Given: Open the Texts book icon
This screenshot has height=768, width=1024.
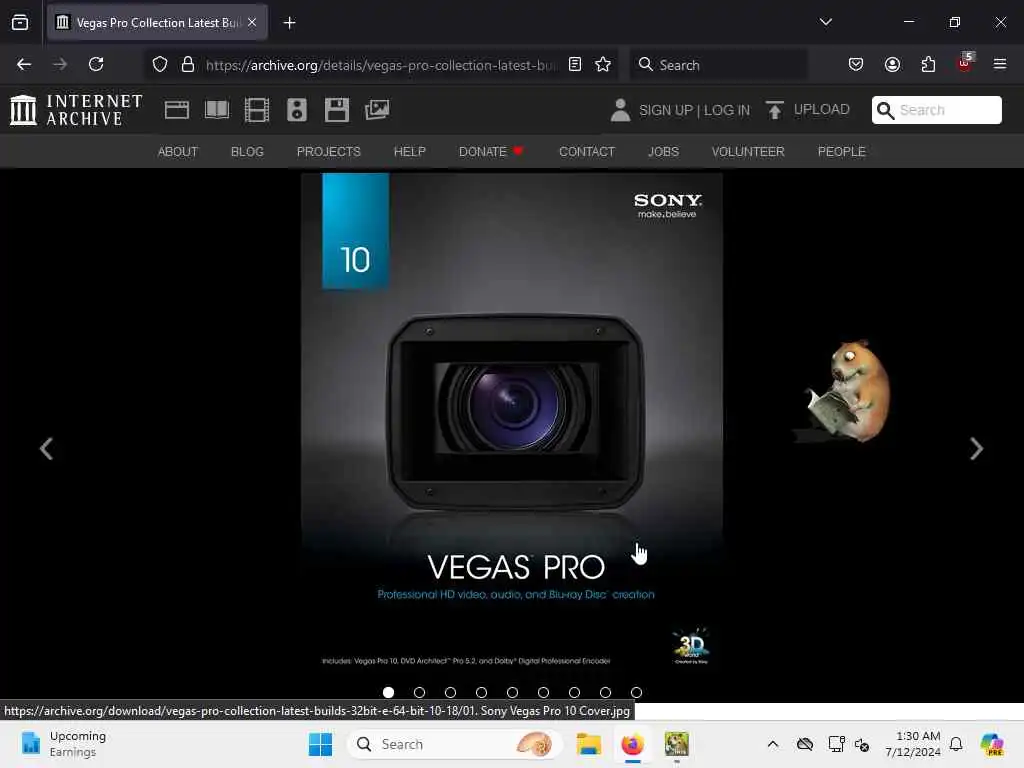Looking at the screenshot, I should coord(217,110).
